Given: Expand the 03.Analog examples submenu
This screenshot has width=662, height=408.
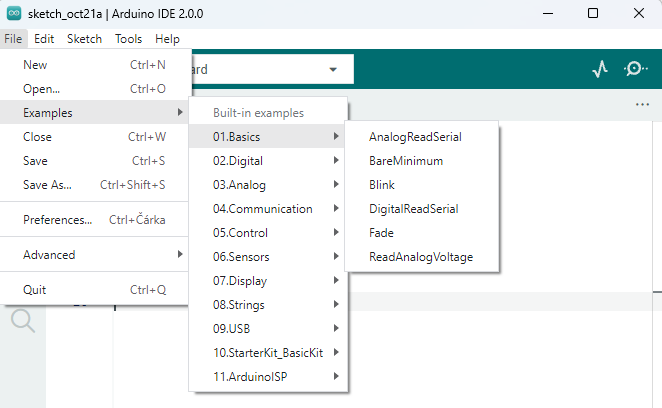Looking at the screenshot, I should coord(268,185).
